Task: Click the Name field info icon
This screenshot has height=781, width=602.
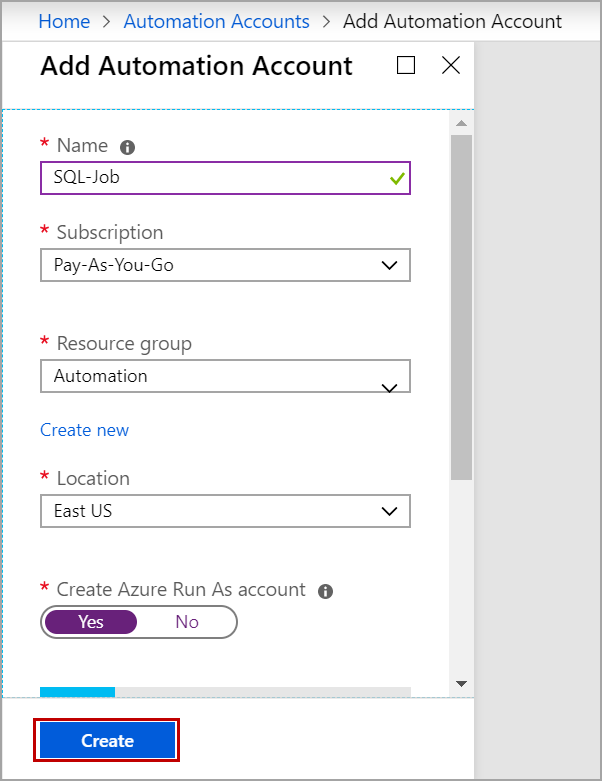Action: [x=127, y=147]
